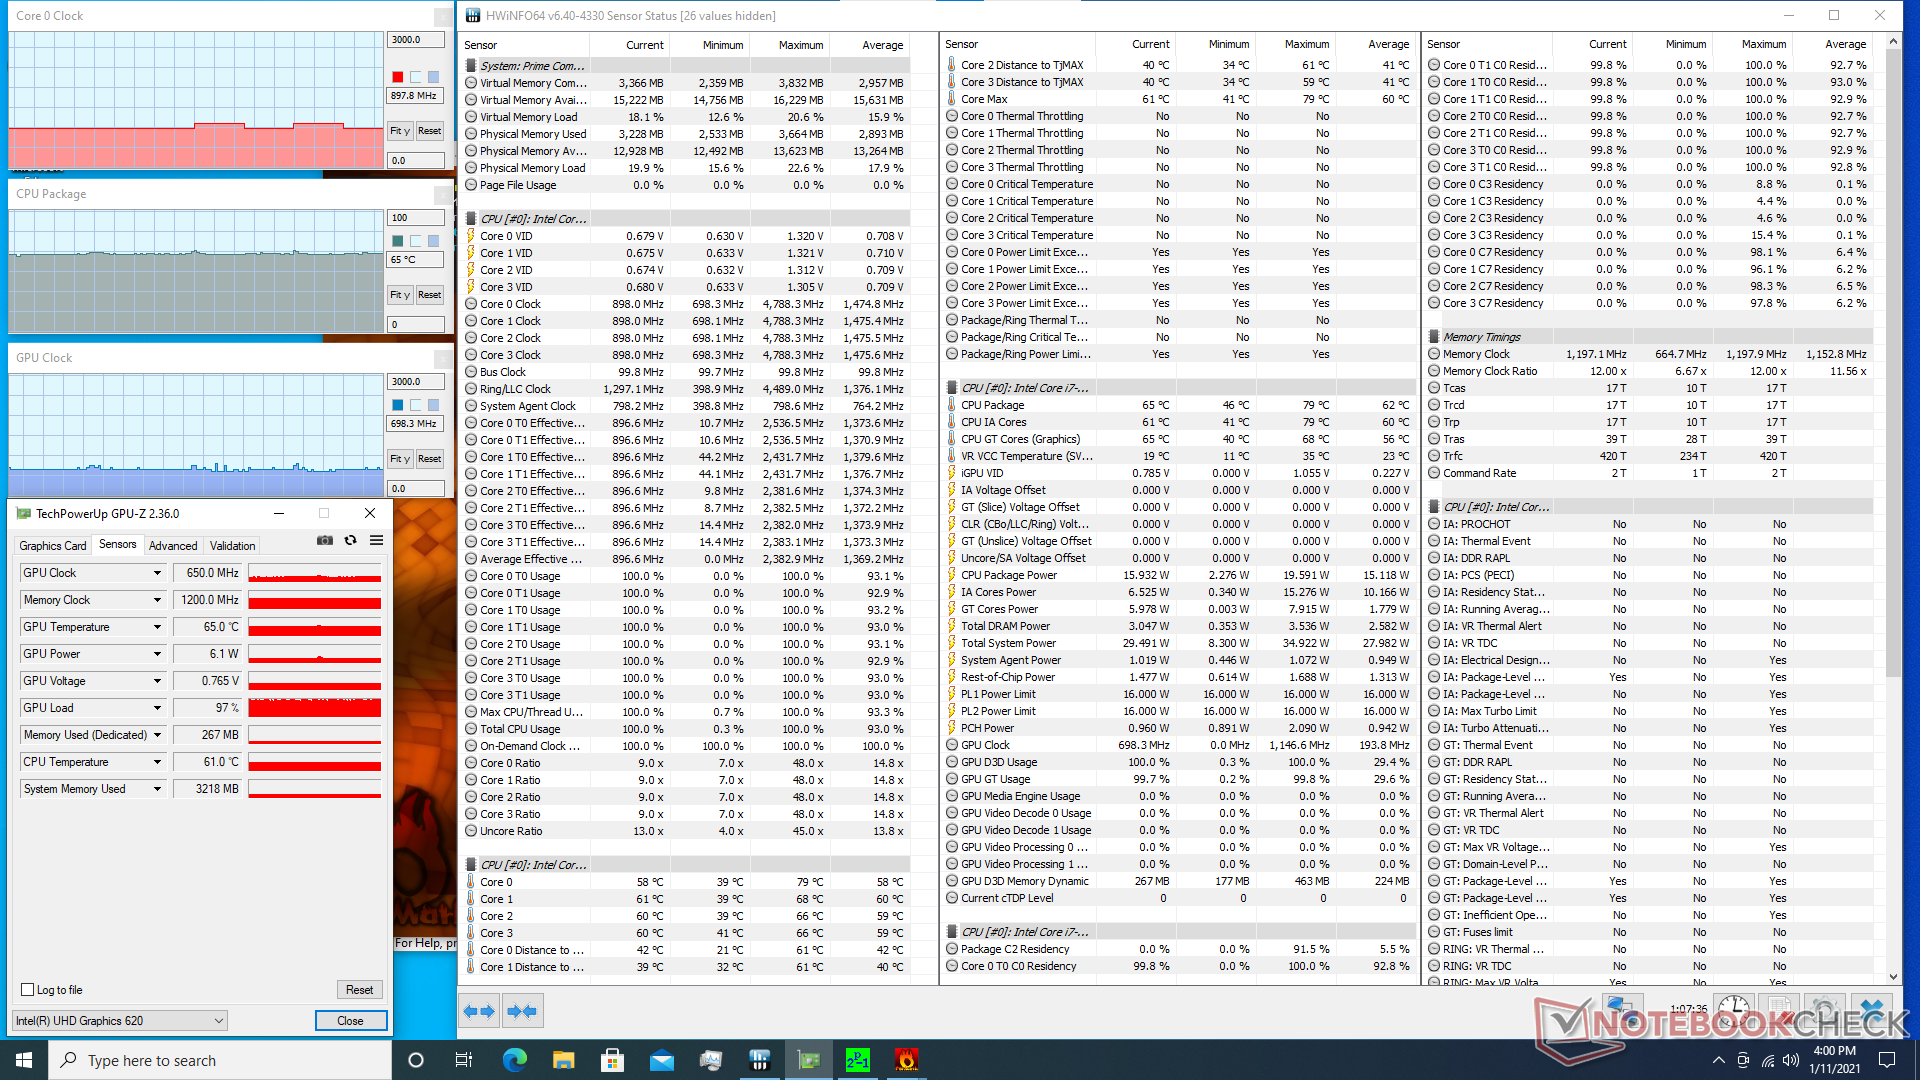Open the GPU-Z hamburger menu
The height and width of the screenshot is (1080, 1920).
[377, 540]
